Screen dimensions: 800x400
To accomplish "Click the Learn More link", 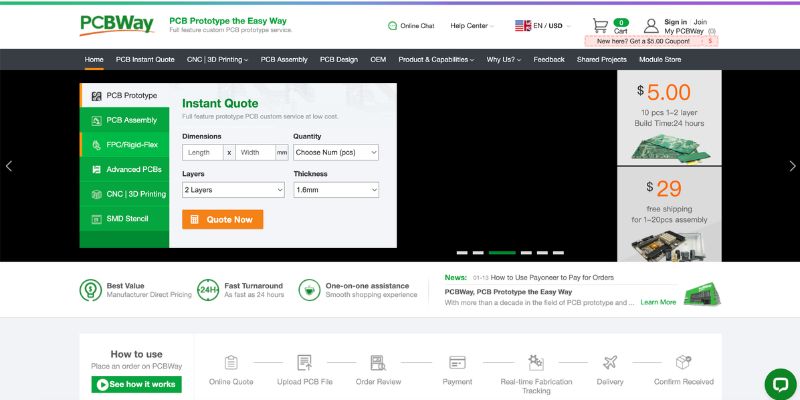I will point(658,302).
